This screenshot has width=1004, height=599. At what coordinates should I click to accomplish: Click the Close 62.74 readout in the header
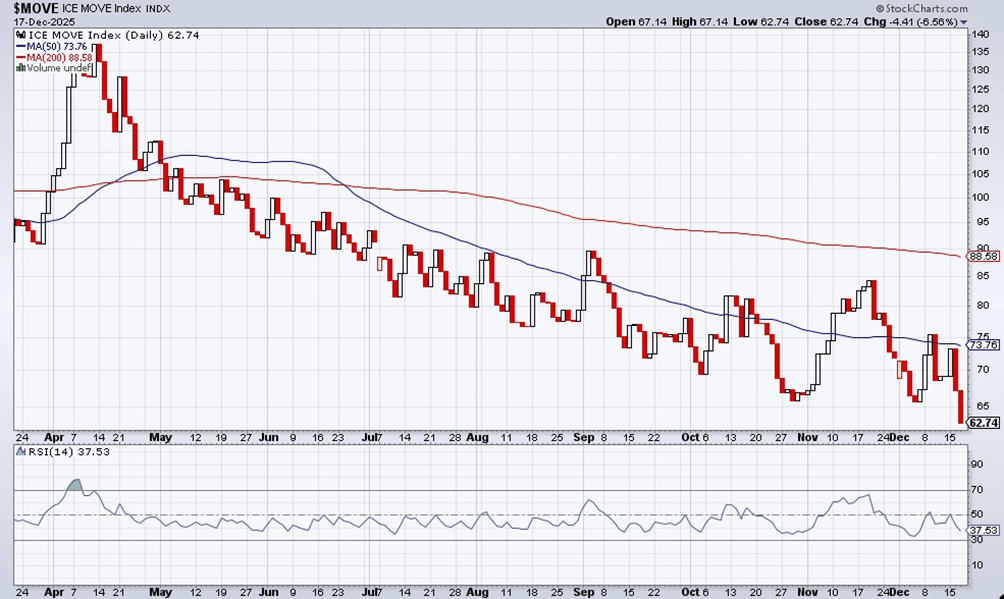(826, 22)
